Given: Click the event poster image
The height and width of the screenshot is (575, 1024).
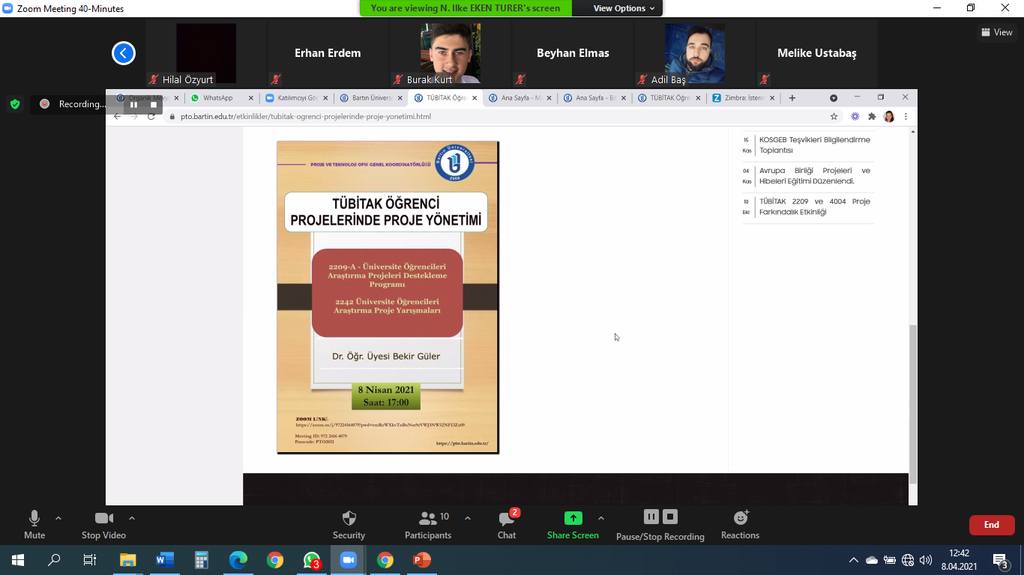Looking at the screenshot, I should (x=388, y=297).
